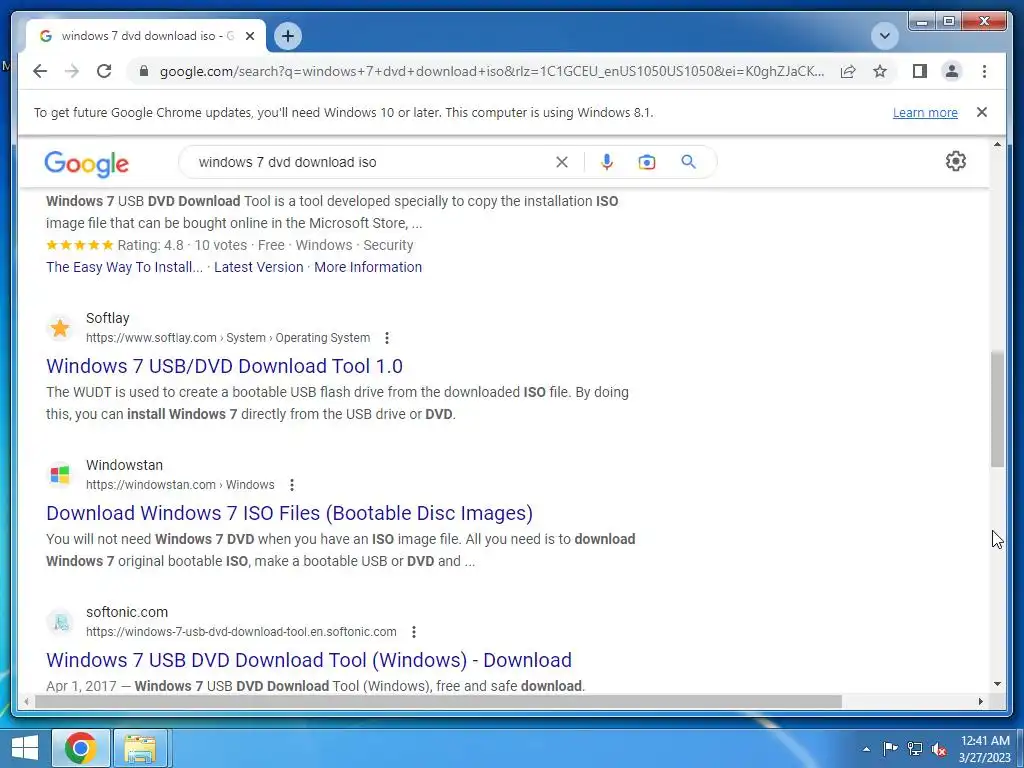Open The Easy Way To Install link
The image size is (1024, 768).
coord(124,267)
